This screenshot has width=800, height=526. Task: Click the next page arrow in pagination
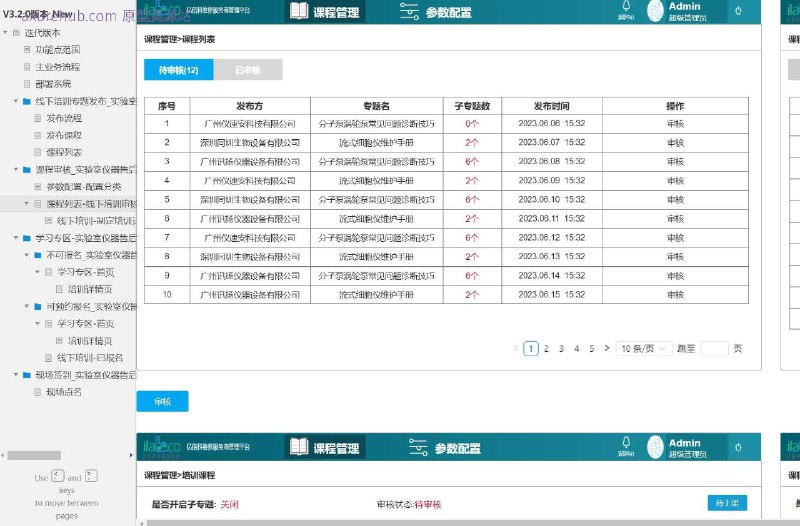click(x=607, y=348)
